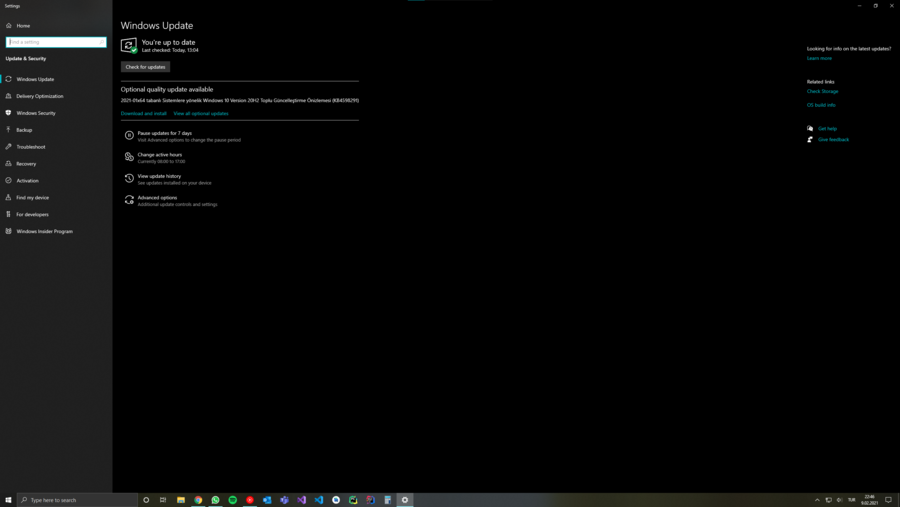Image resolution: width=900 pixels, height=507 pixels.
Task: Go to the Troubleshoot section
Action: [30, 147]
